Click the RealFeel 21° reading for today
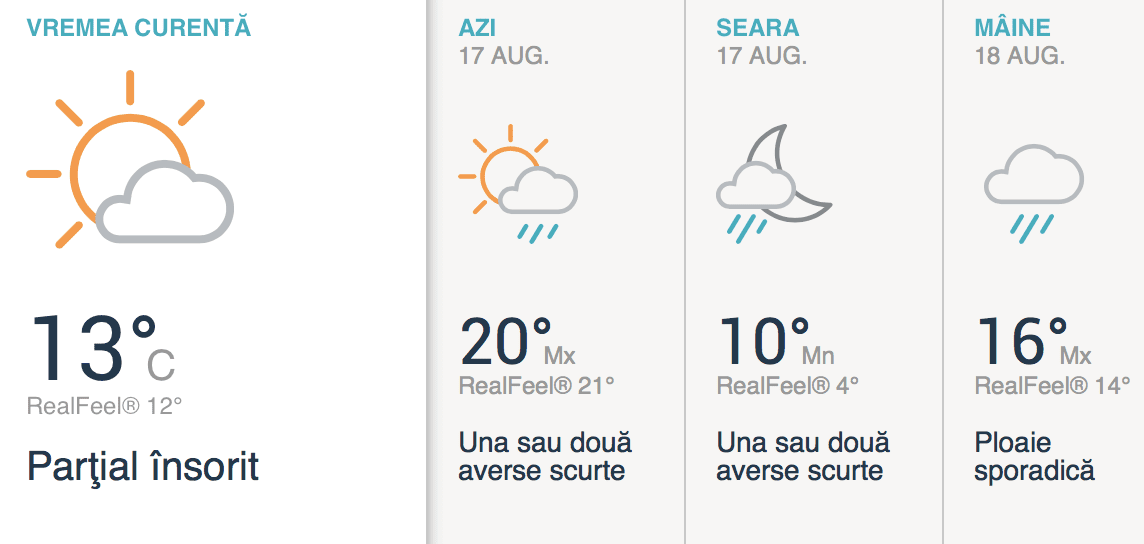The width and height of the screenshot is (1144, 544). tap(536, 385)
